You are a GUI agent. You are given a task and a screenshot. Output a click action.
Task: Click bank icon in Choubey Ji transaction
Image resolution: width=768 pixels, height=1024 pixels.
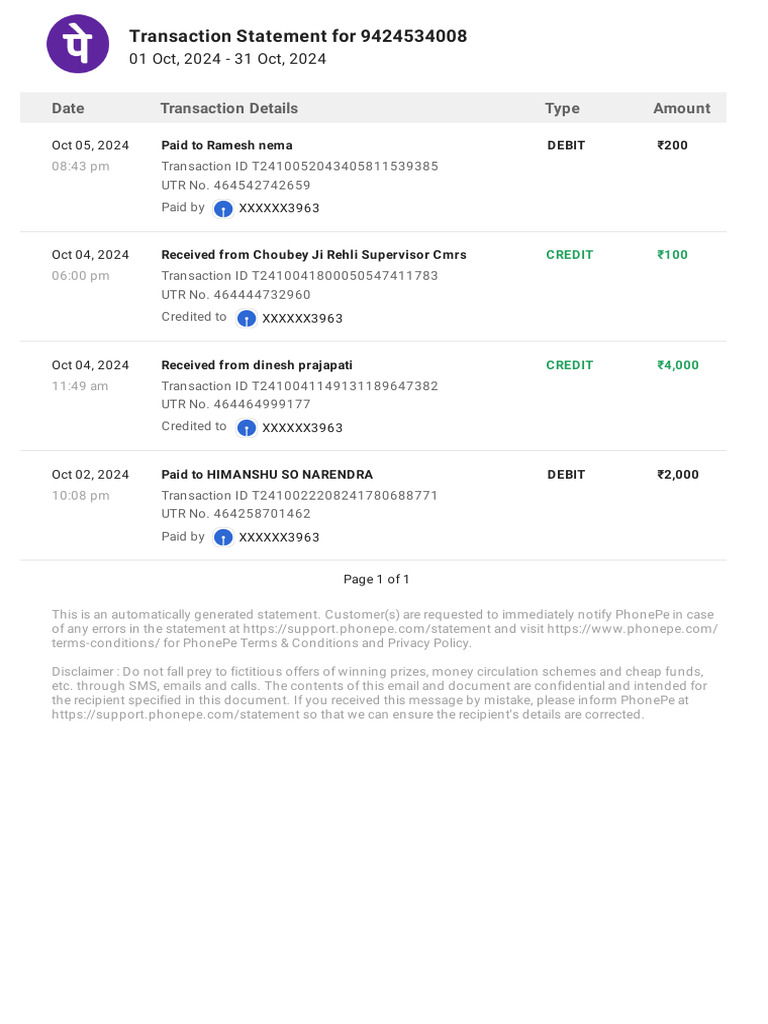click(246, 318)
